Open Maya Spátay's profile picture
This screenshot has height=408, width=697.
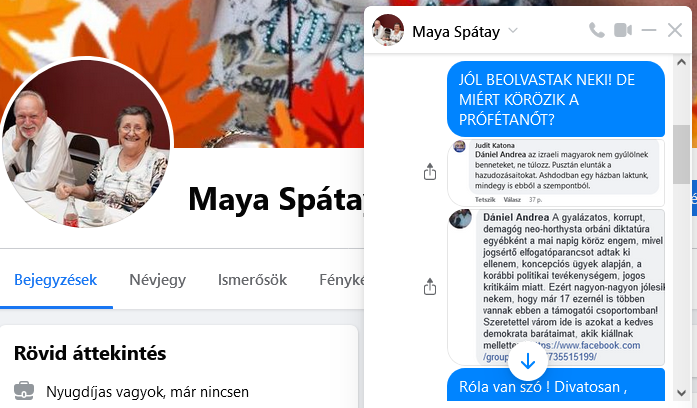[86, 142]
